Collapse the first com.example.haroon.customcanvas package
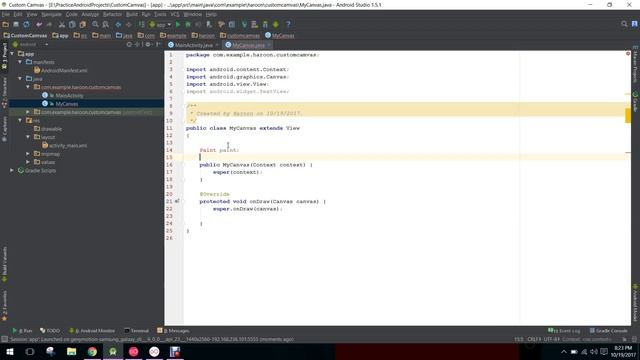 (28, 87)
